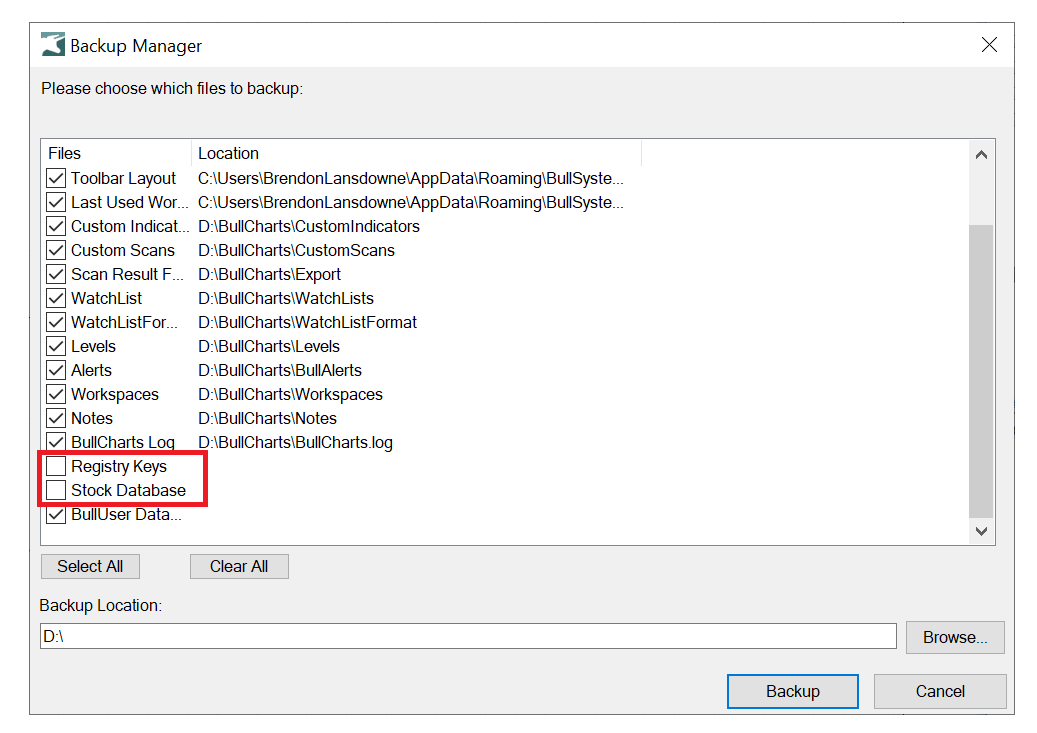Uncheck the BullCharts Log checkbox
The image size is (1037, 733).
click(x=56, y=442)
